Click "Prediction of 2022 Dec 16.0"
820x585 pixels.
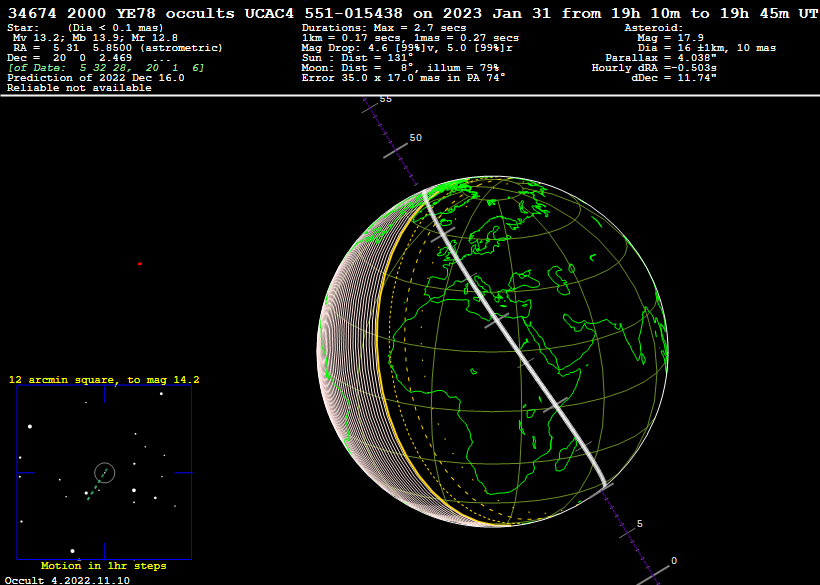[x=96, y=77]
